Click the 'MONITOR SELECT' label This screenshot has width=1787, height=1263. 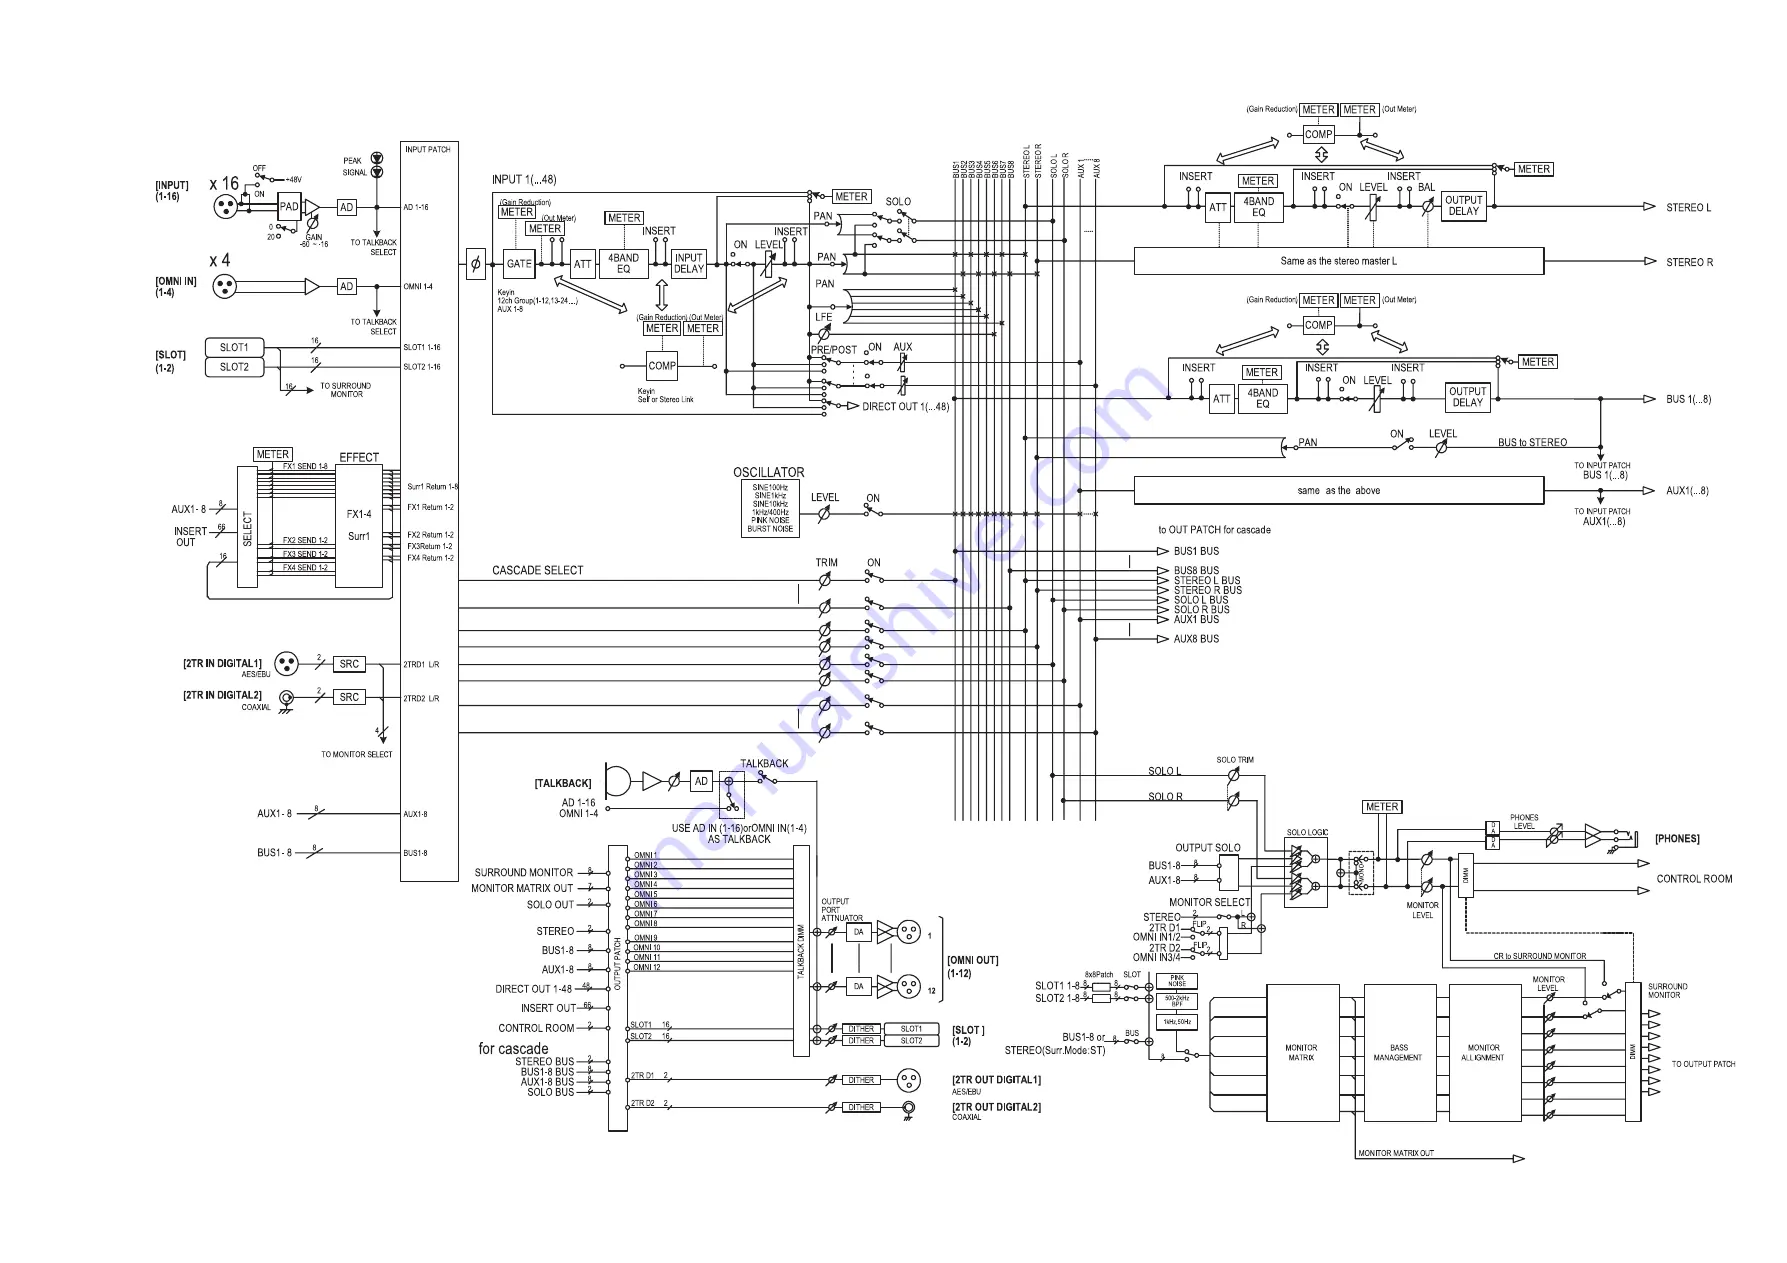click(1210, 902)
